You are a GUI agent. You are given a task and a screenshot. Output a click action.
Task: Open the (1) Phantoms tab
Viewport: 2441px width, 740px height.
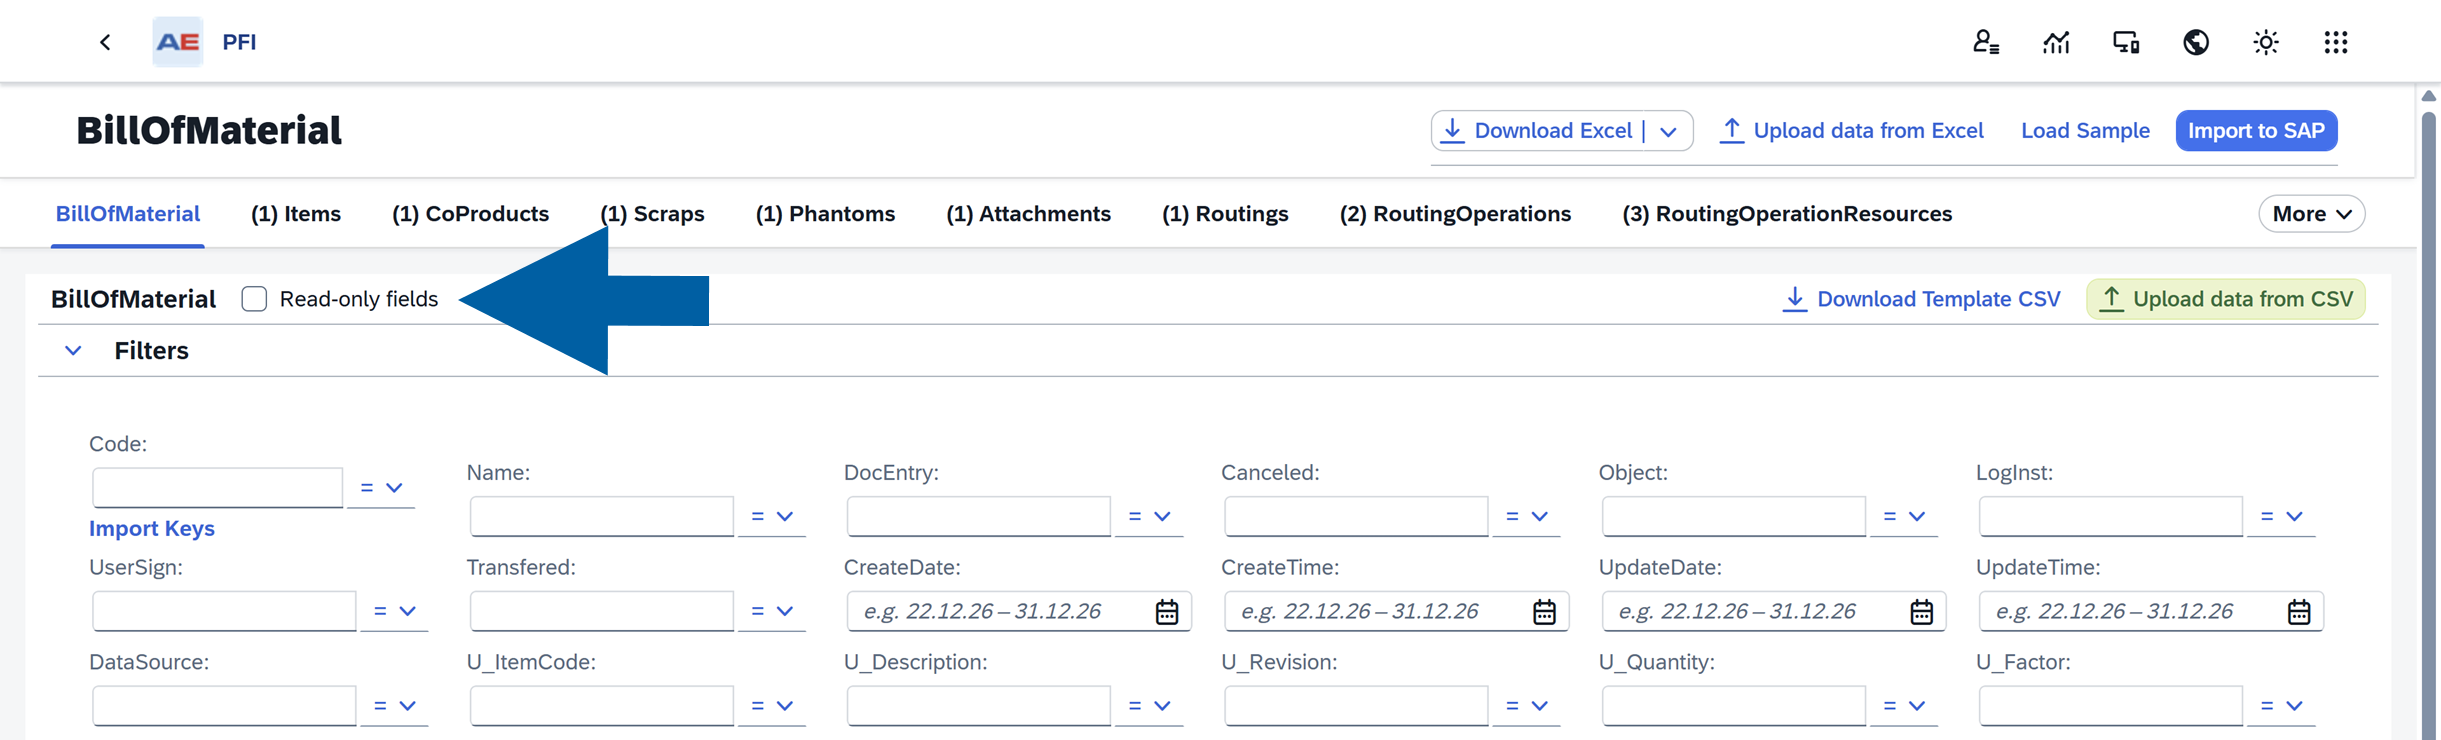[825, 214]
